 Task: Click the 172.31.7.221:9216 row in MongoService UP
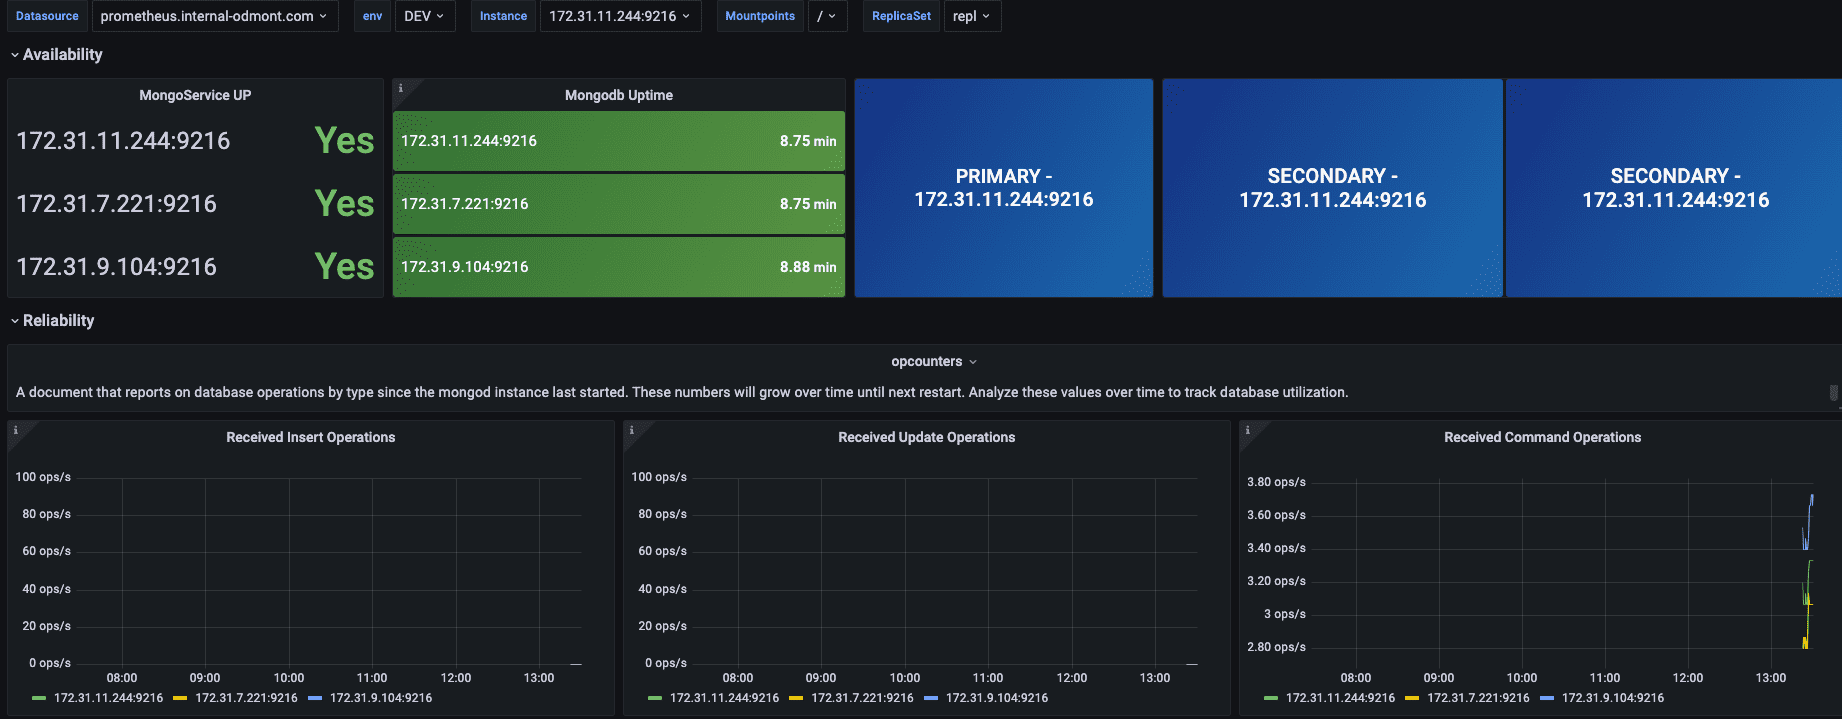tap(195, 204)
